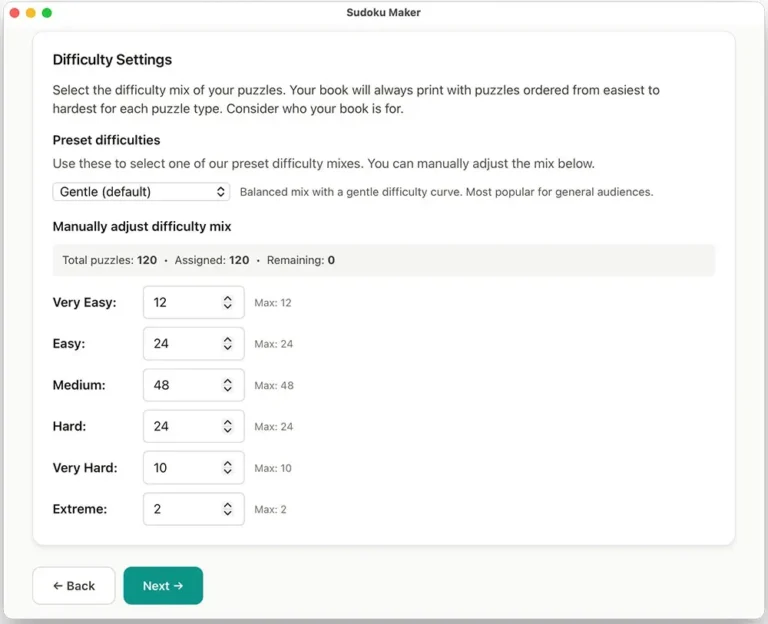Click the green zoom window button

tap(47, 13)
